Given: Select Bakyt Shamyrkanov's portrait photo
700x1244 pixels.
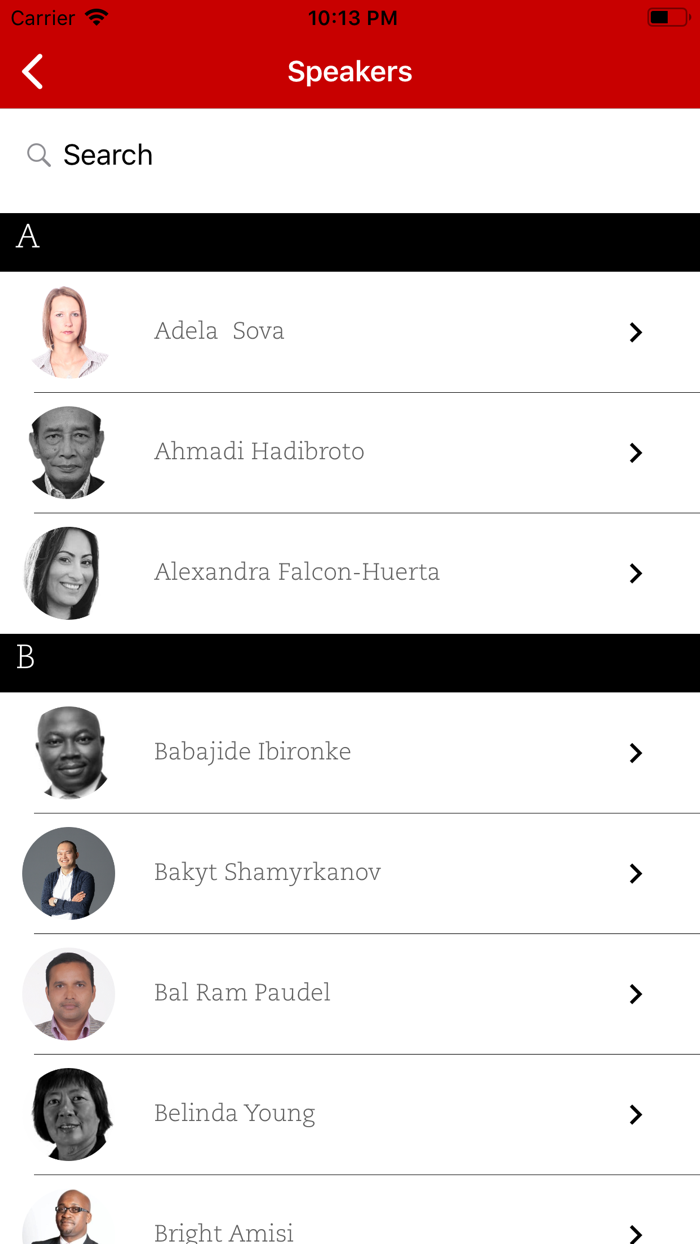Looking at the screenshot, I should pos(69,873).
